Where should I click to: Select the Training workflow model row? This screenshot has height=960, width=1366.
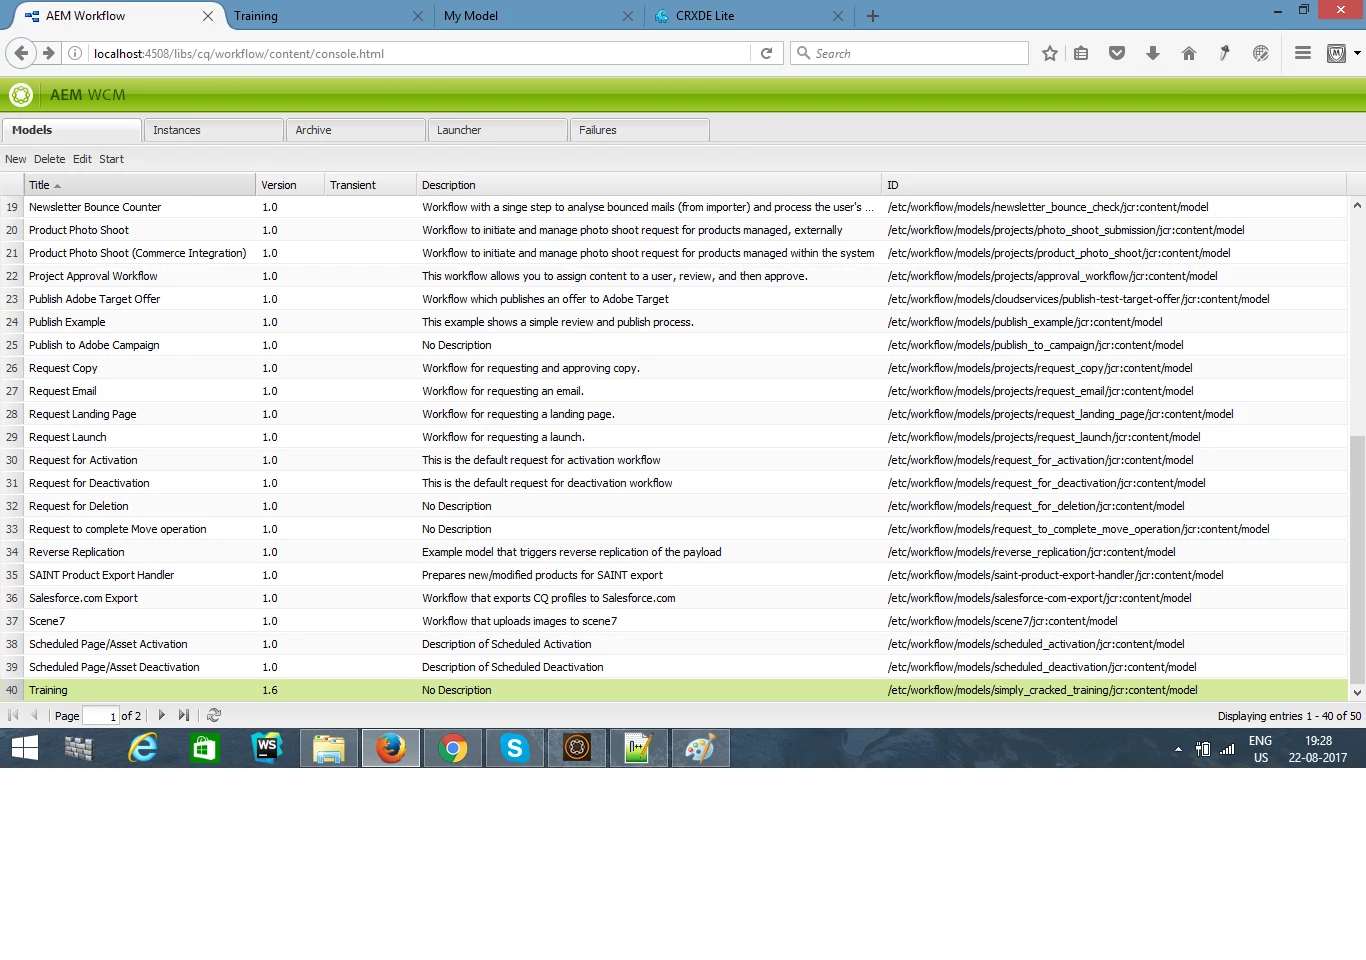pos(674,690)
